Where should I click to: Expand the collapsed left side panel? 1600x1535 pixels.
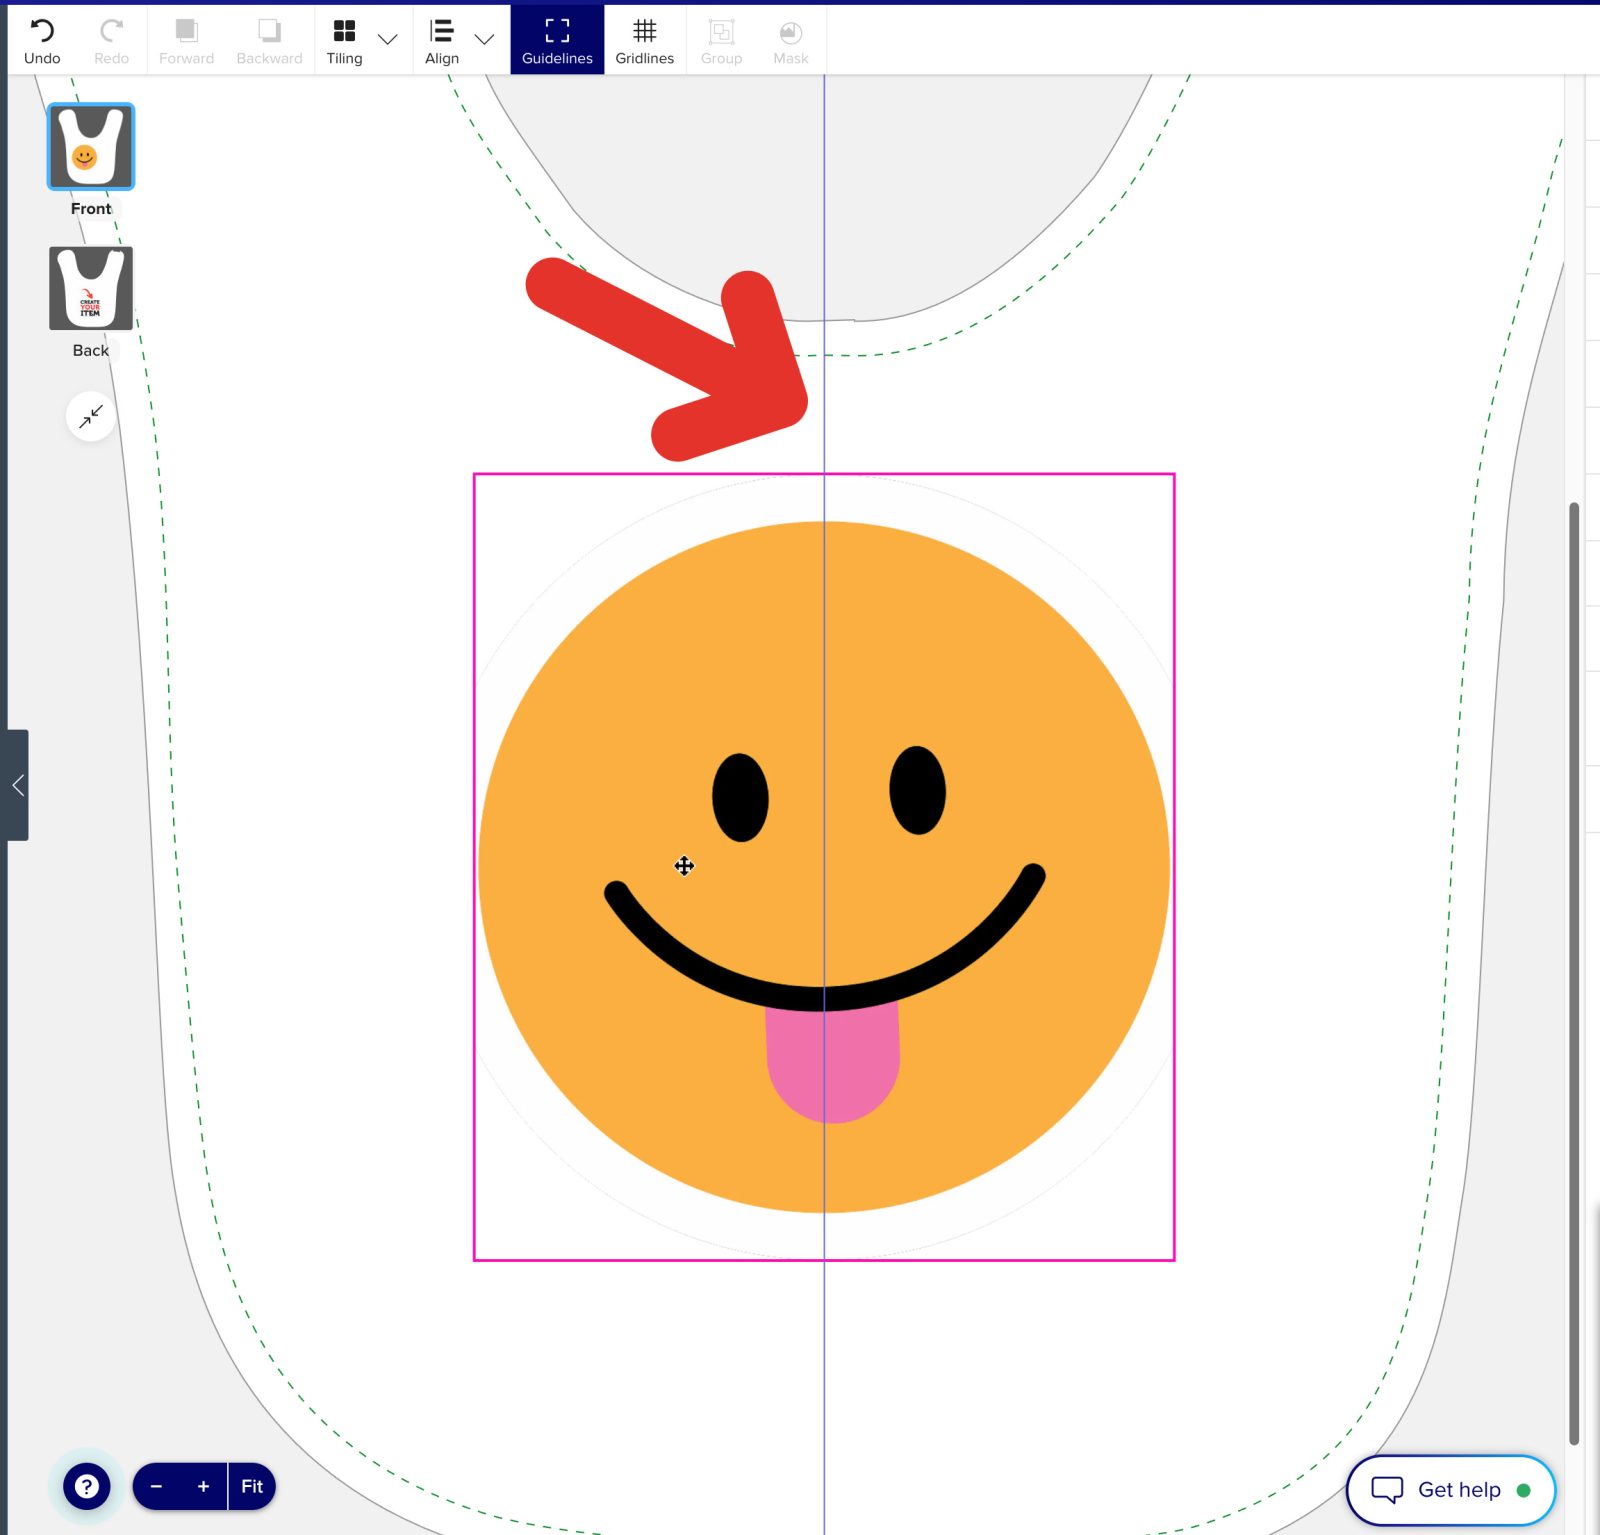tap(17, 785)
